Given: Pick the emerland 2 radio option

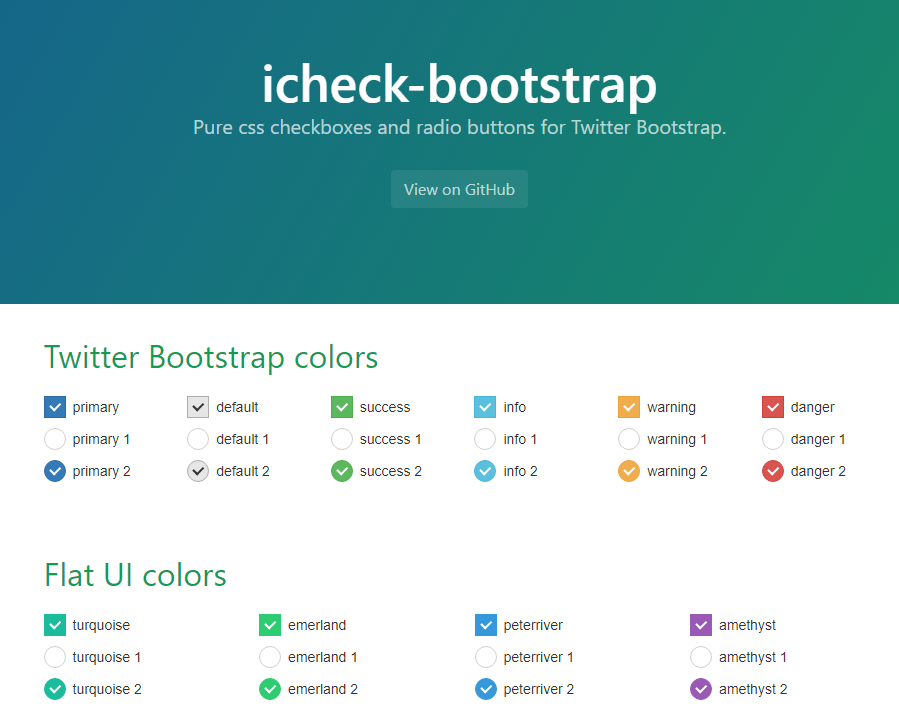Looking at the screenshot, I should (270, 689).
